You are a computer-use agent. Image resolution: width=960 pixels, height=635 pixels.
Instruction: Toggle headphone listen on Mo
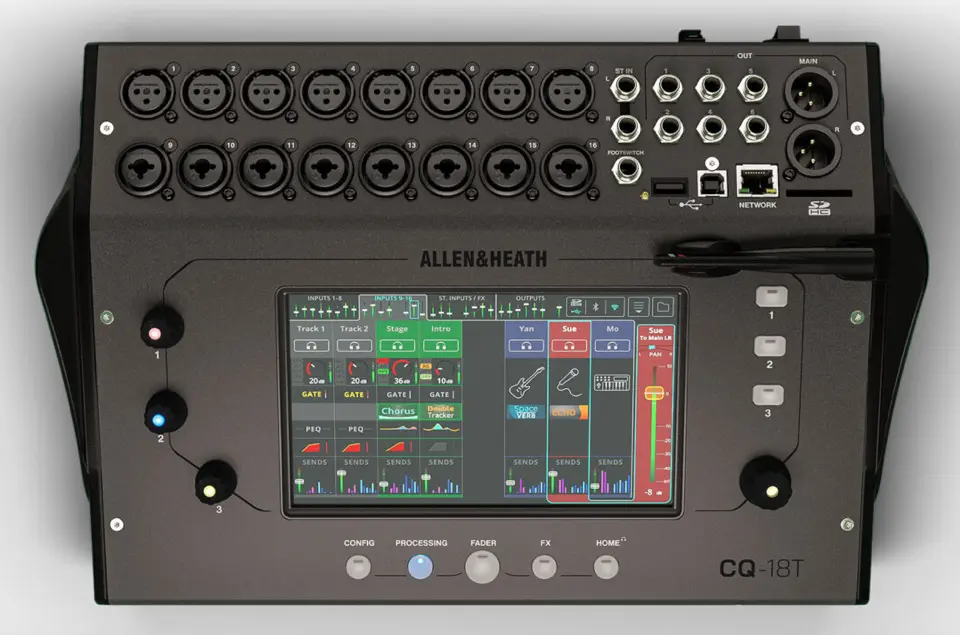[x=612, y=346]
